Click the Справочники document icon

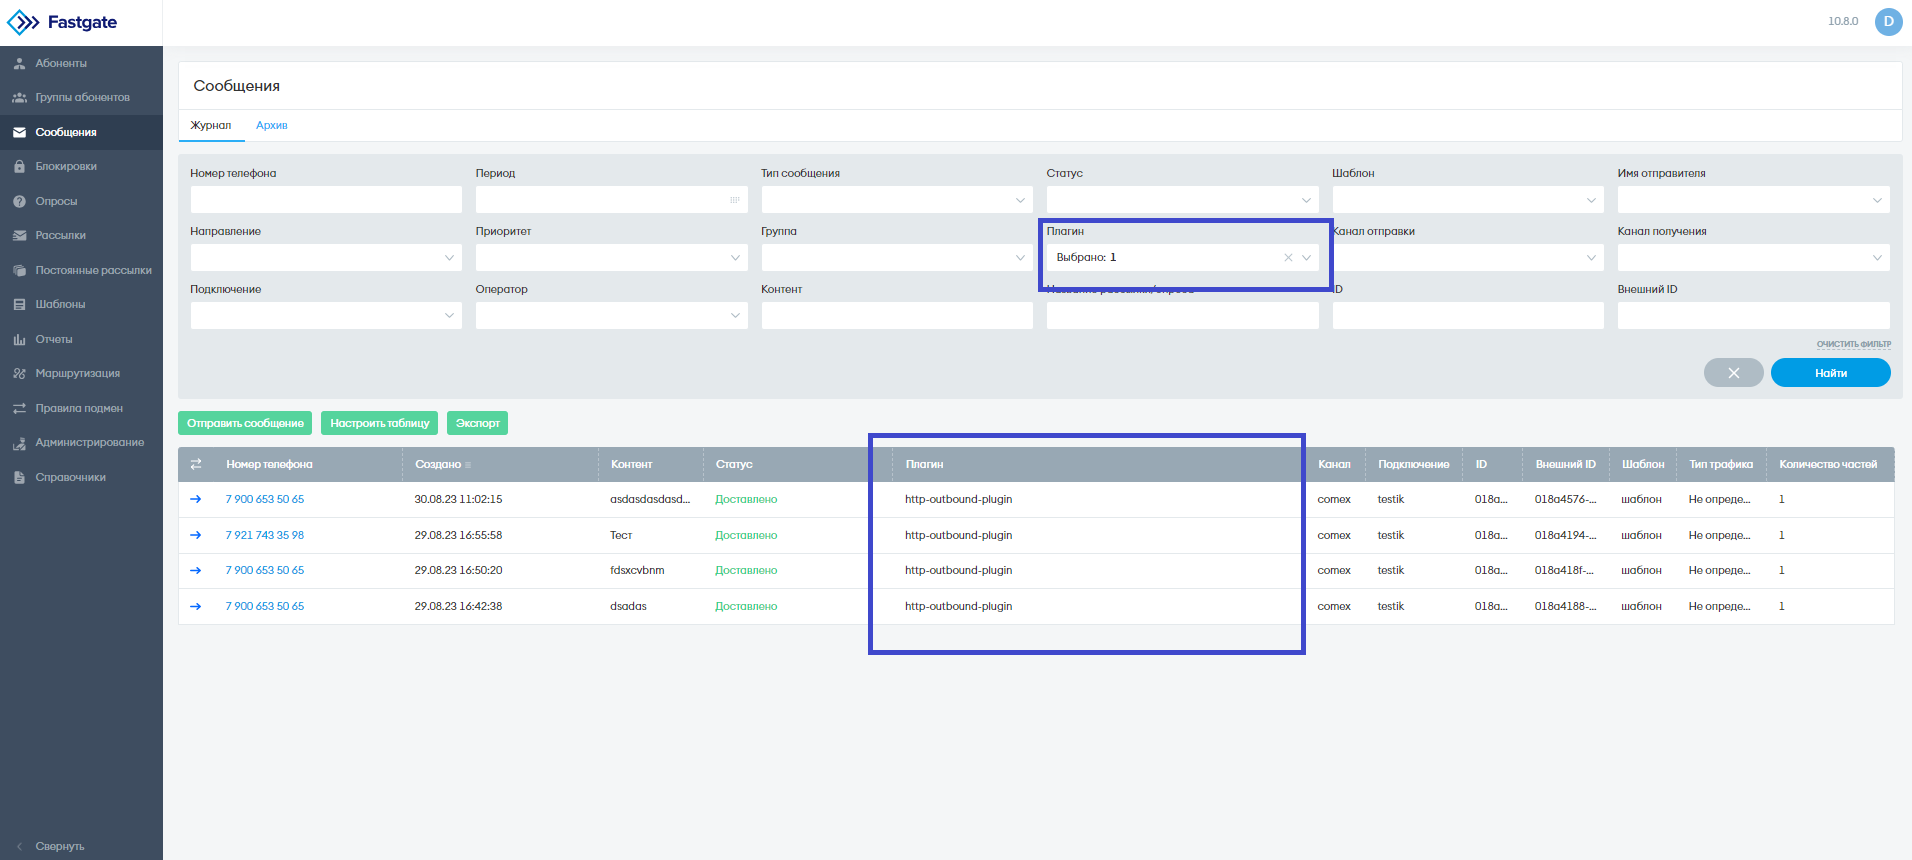[x=19, y=477]
